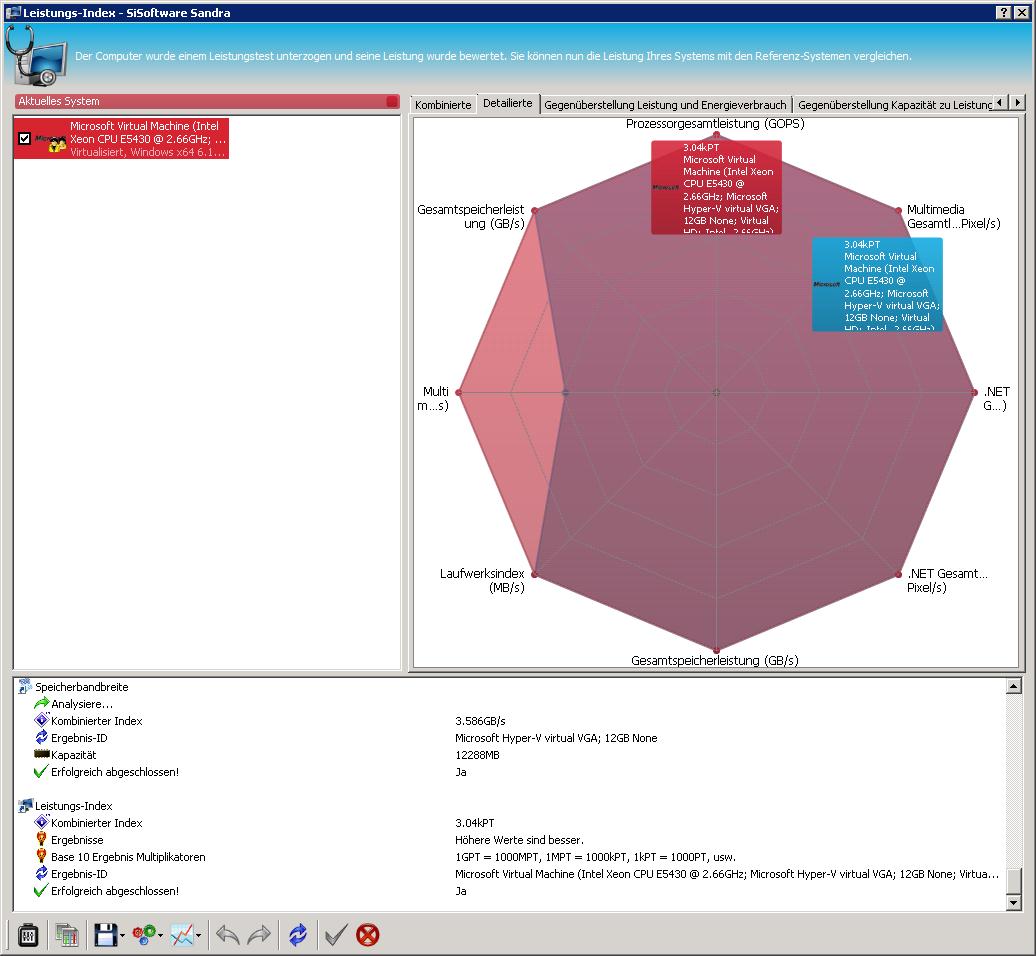The height and width of the screenshot is (956, 1036).
Task: Click the copy results toolbar icon
Action: (x=67, y=935)
